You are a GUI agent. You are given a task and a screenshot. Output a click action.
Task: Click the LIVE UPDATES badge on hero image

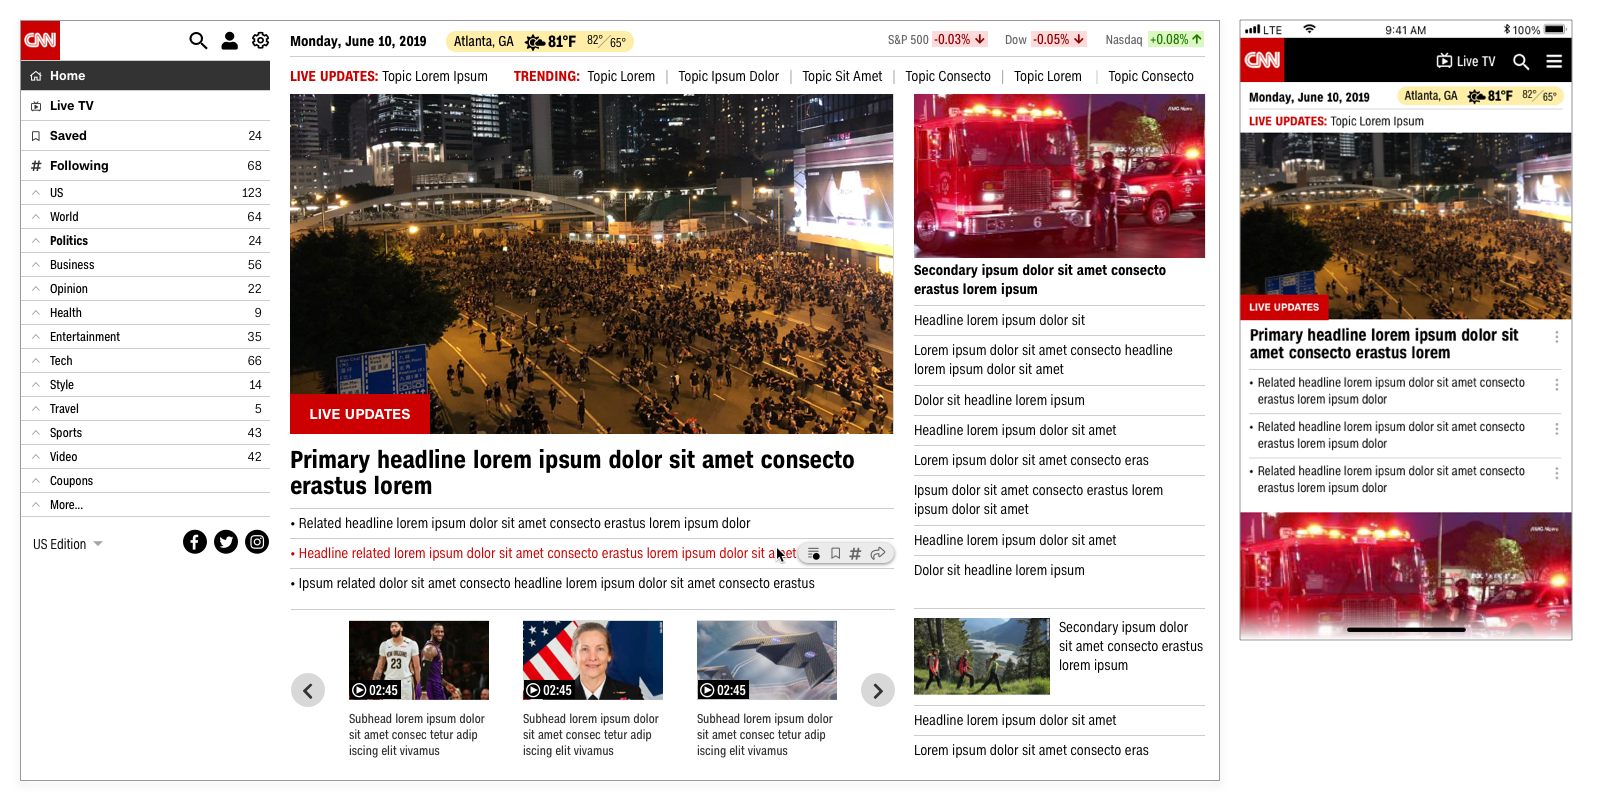pos(360,414)
